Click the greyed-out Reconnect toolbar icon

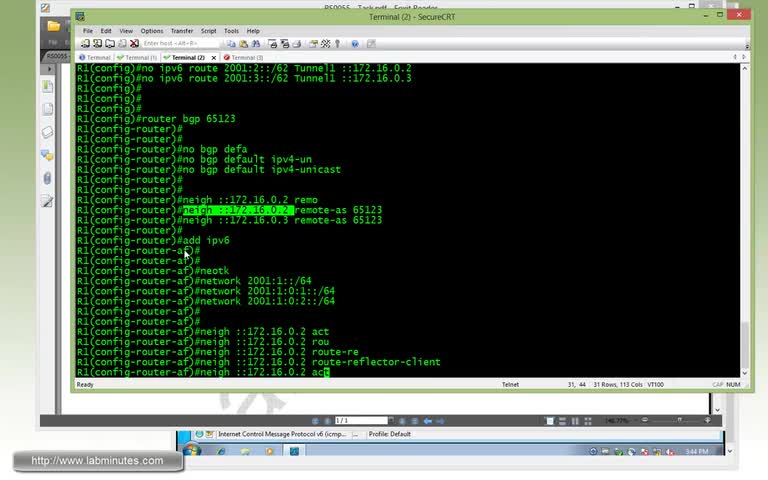coord(122,44)
